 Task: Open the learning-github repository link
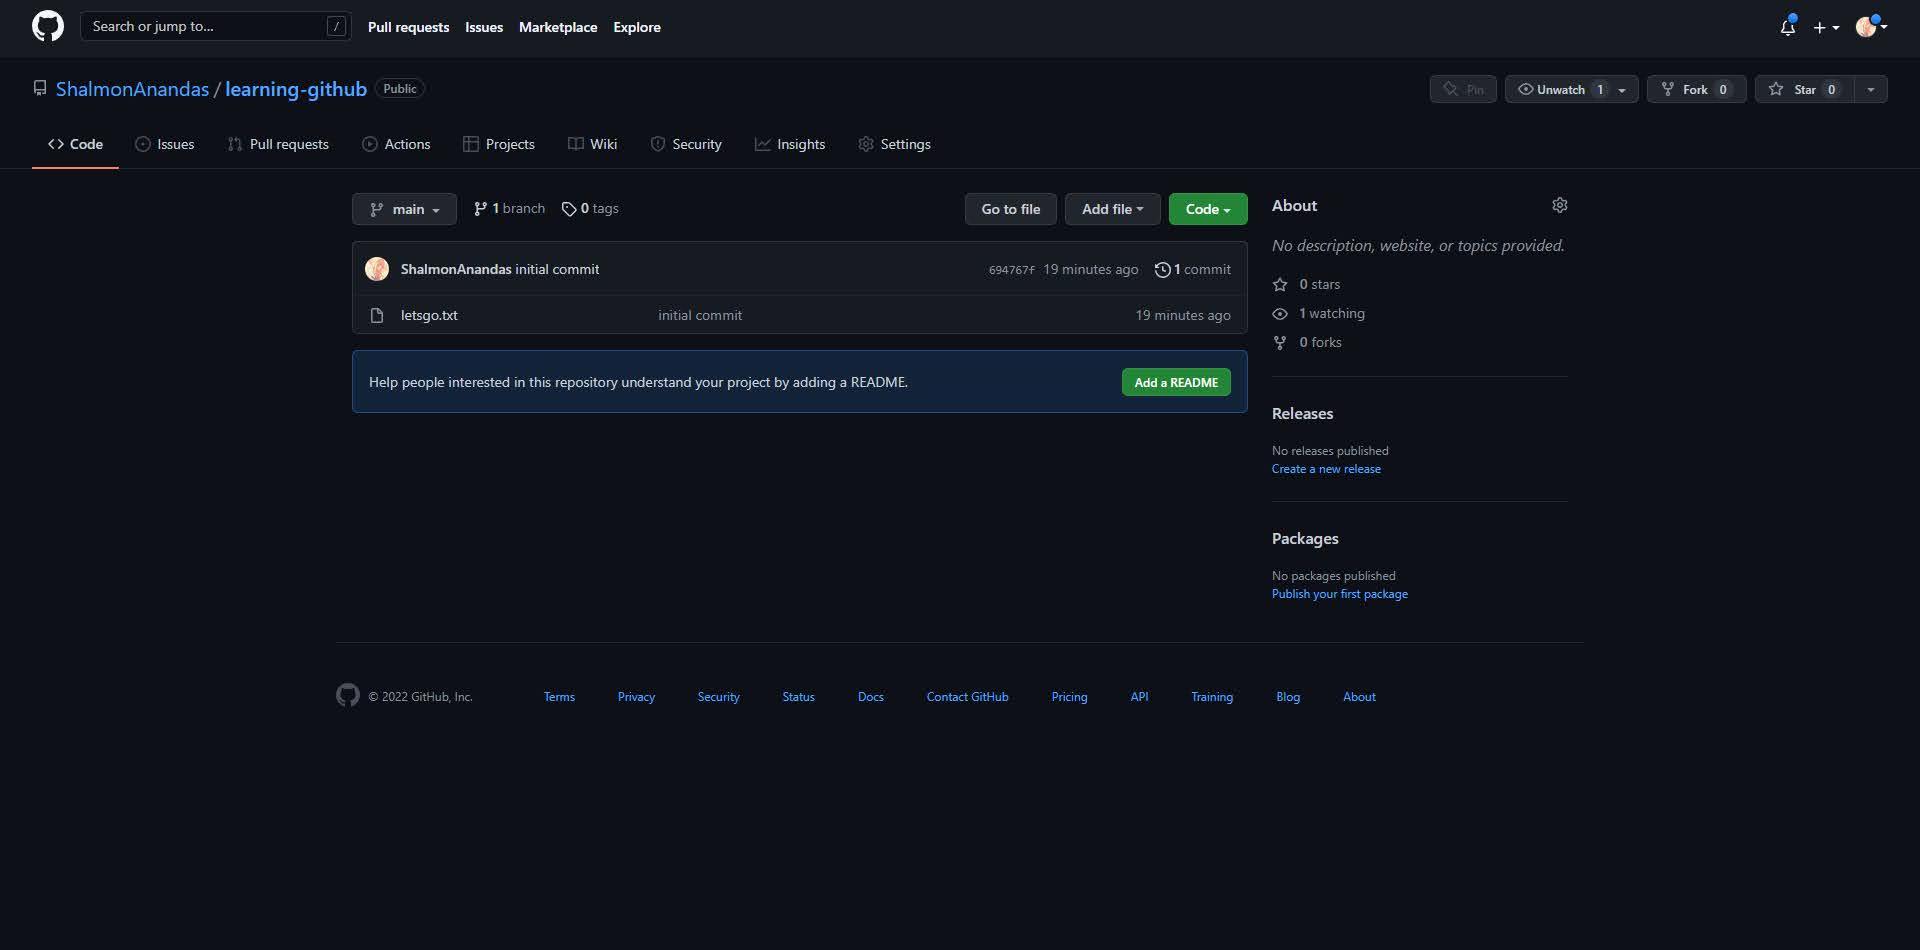(296, 89)
